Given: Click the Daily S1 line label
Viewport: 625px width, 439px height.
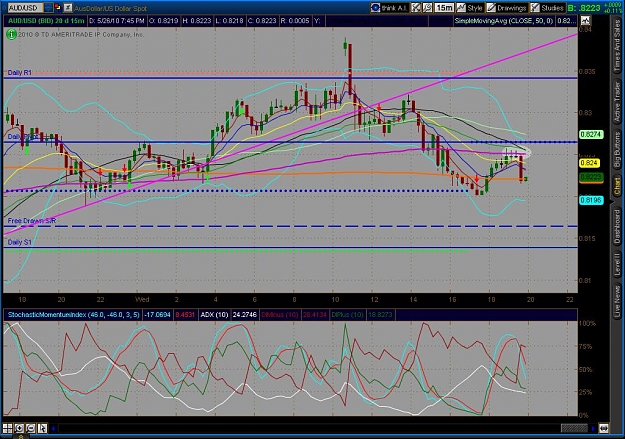Looking at the screenshot, I should click(20, 242).
